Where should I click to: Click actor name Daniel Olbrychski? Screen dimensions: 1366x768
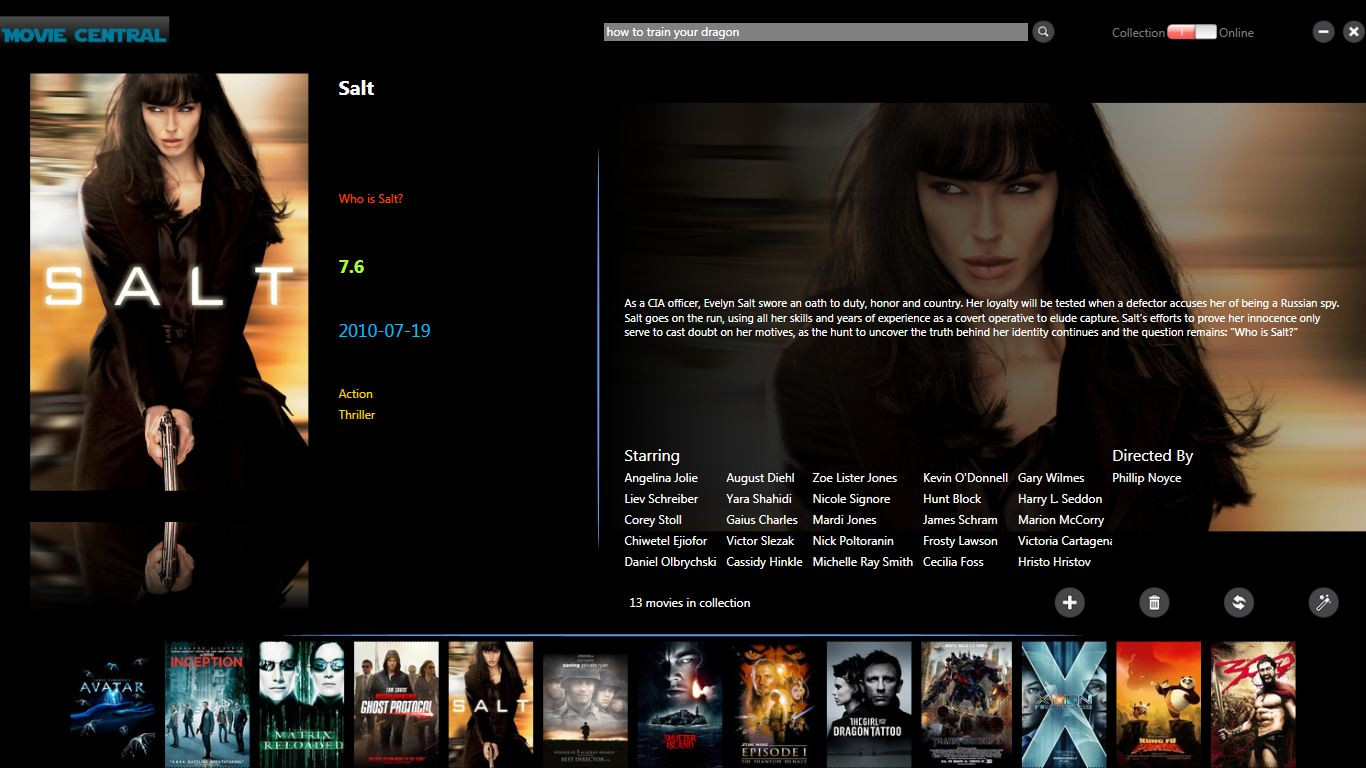(x=670, y=562)
